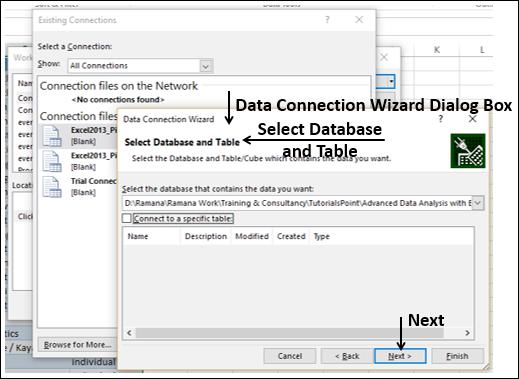Image resolution: width=519 pixels, height=379 pixels.
Task: Click the Modified column header
Action: coord(252,236)
